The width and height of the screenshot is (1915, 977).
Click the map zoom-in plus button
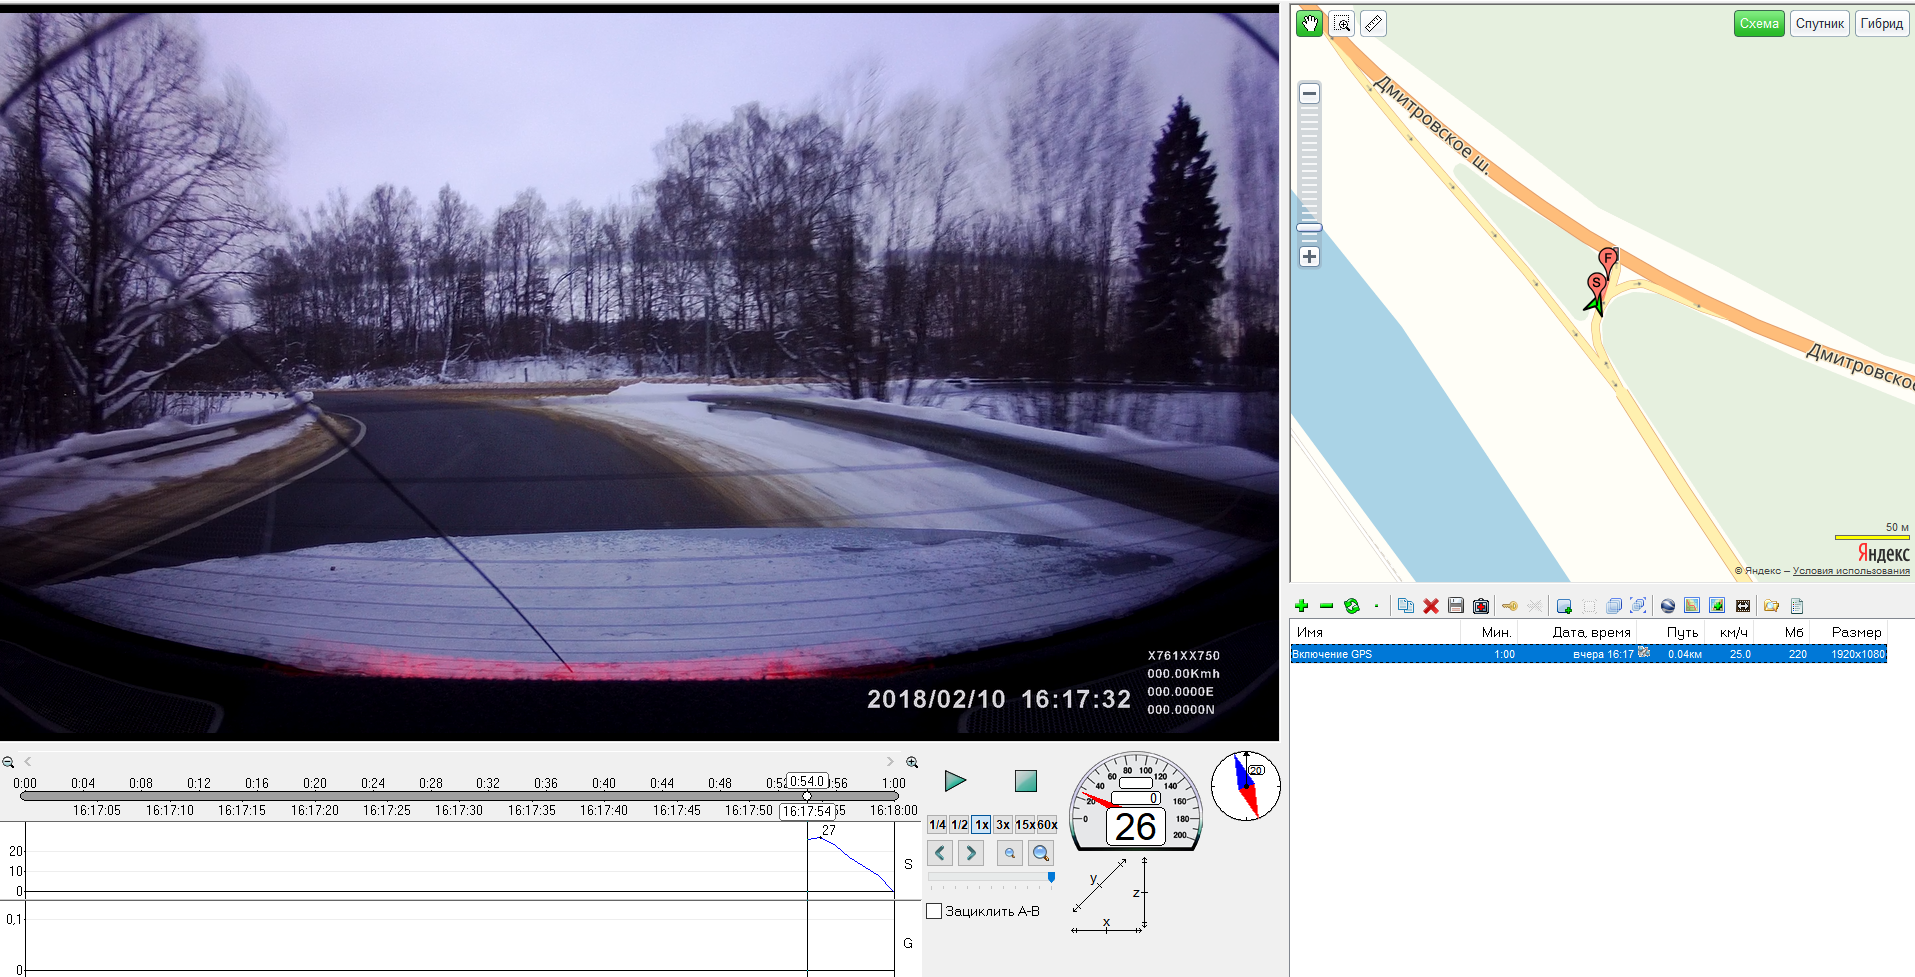(1309, 257)
